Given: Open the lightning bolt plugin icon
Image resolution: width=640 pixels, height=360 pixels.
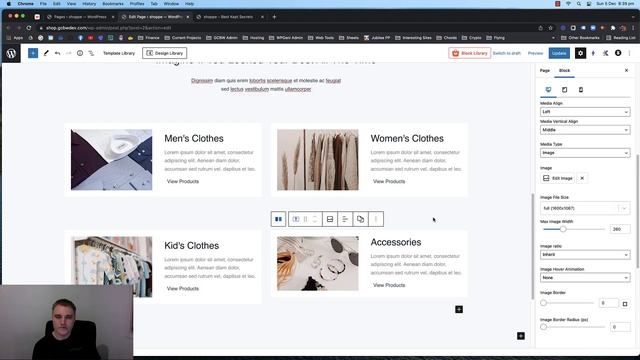Looking at the screenshot, I should (593, 53).
